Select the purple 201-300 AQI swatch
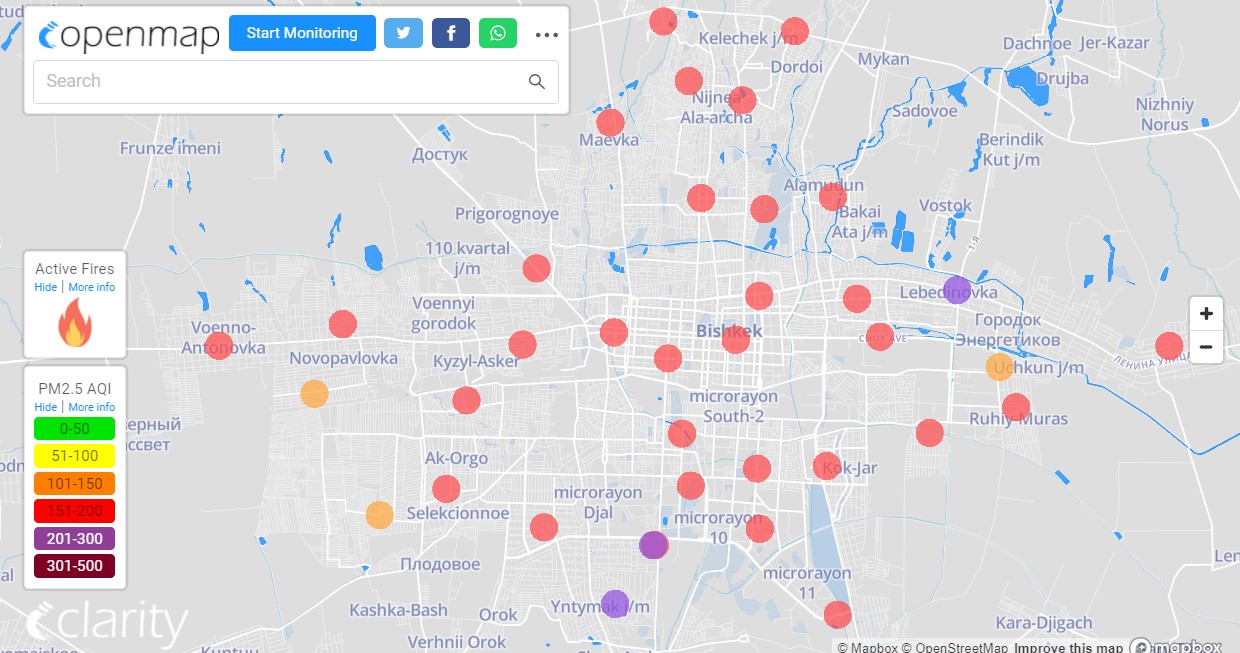 click(x=74, y=539)
